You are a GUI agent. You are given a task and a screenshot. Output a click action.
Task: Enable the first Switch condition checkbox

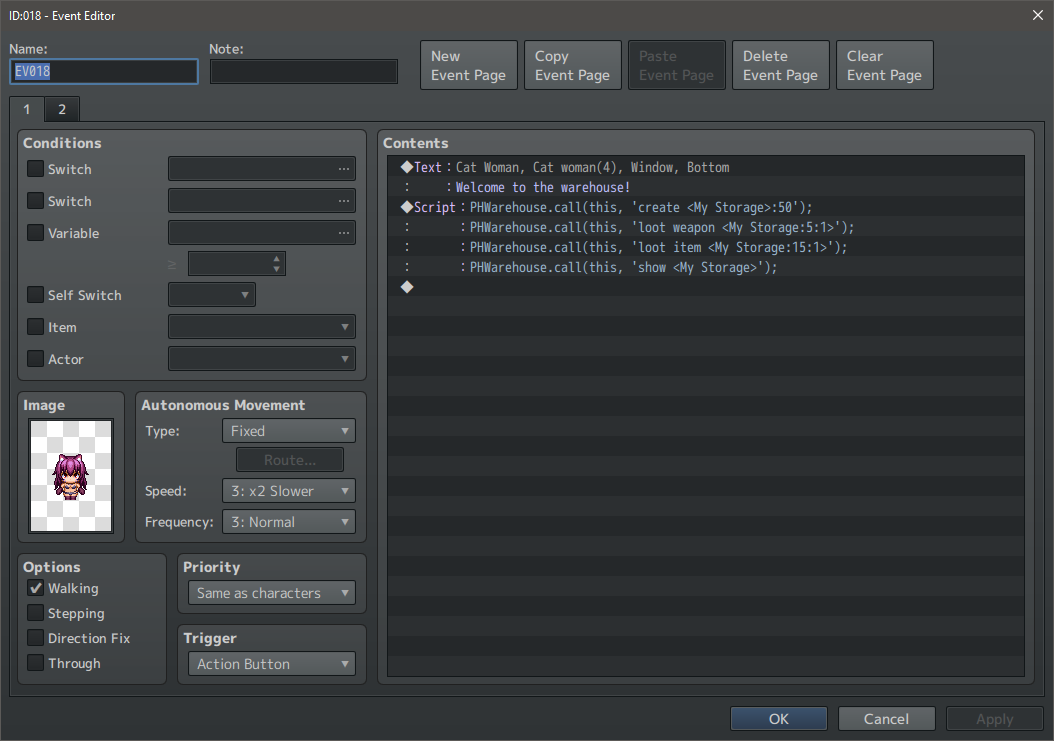coord(36,168)
